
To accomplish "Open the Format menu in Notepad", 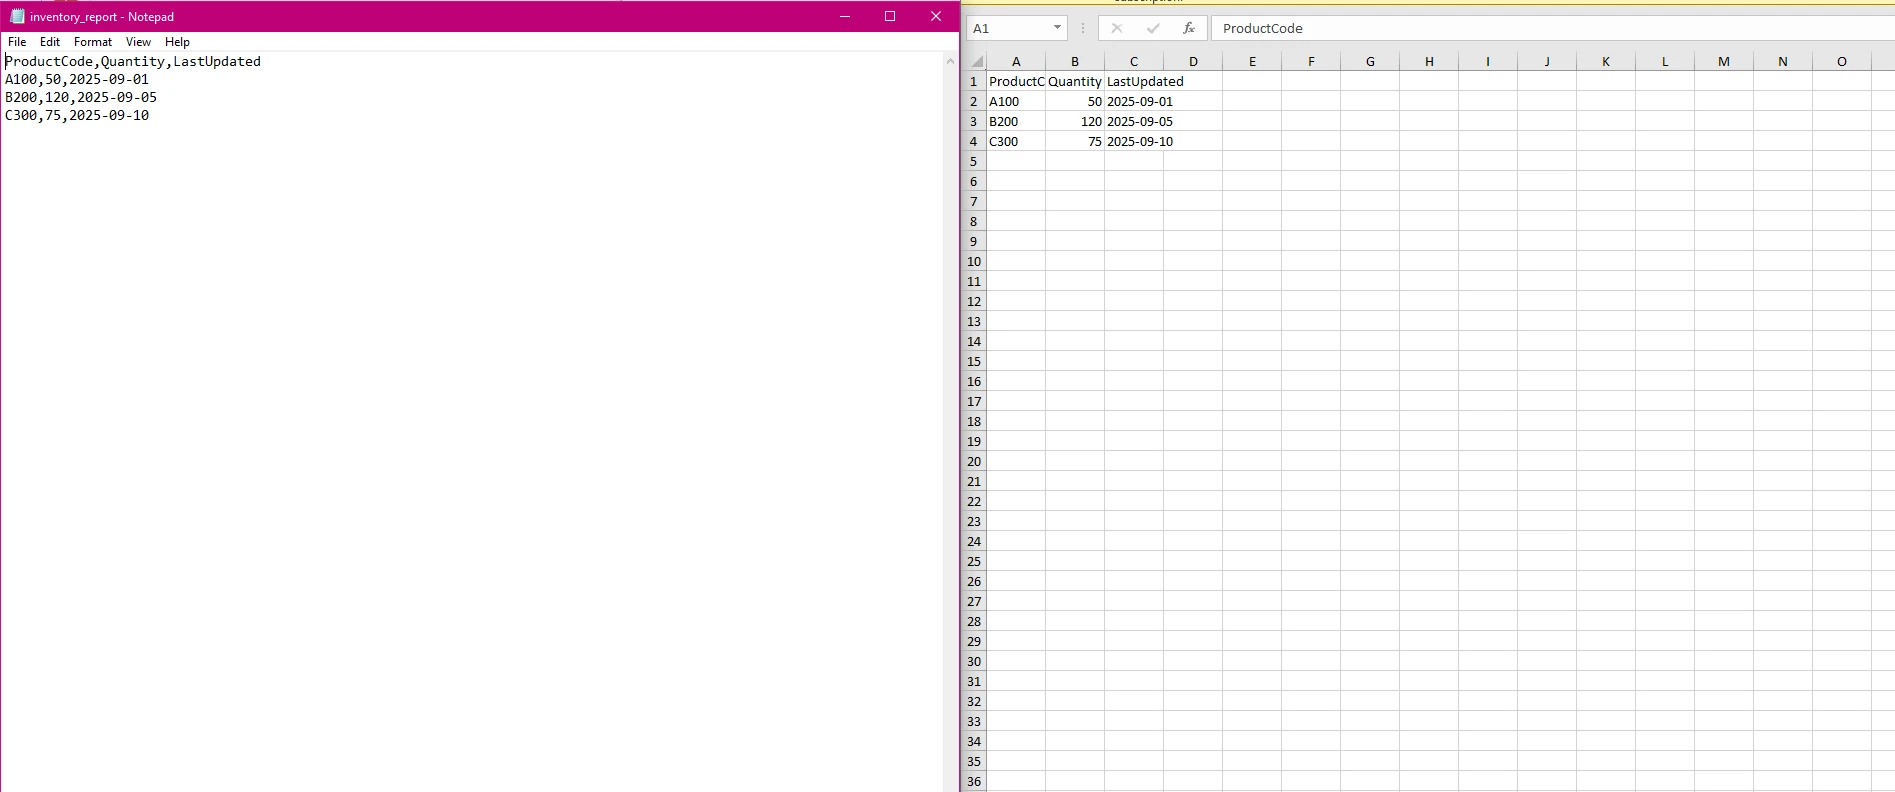I will coord(93,42).
